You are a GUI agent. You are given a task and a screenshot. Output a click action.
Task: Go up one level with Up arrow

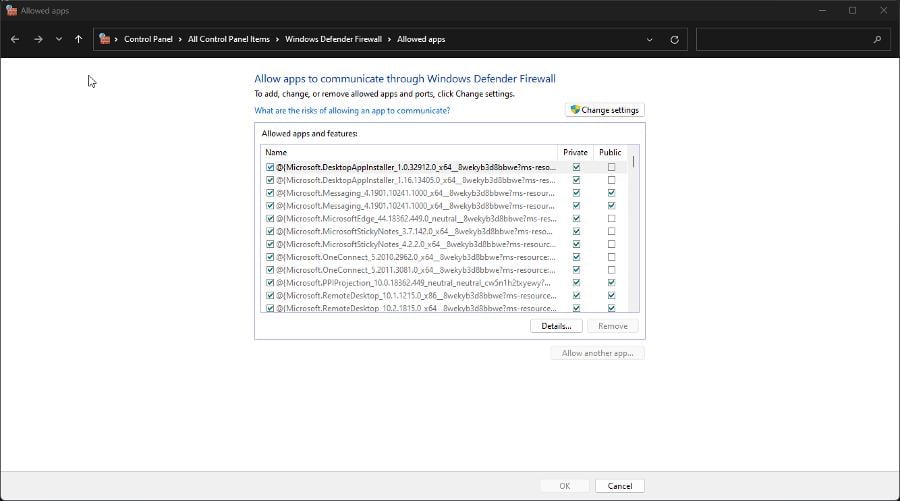pos(79,40)
